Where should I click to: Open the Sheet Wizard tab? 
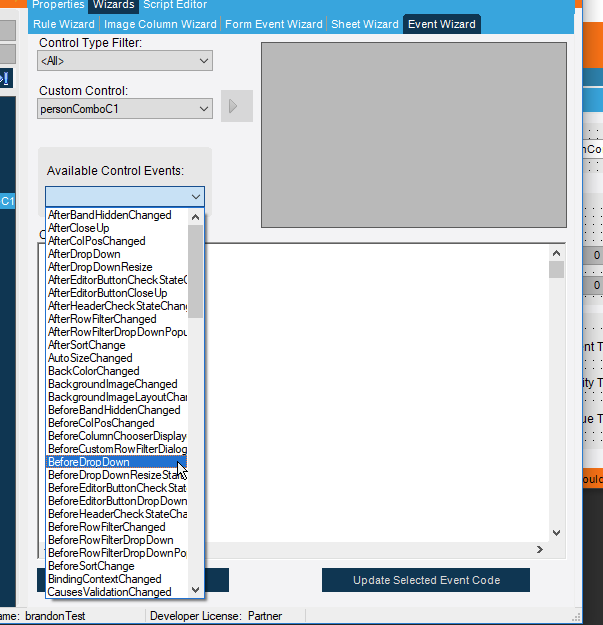pyautogui.click(x=365, y=24)
